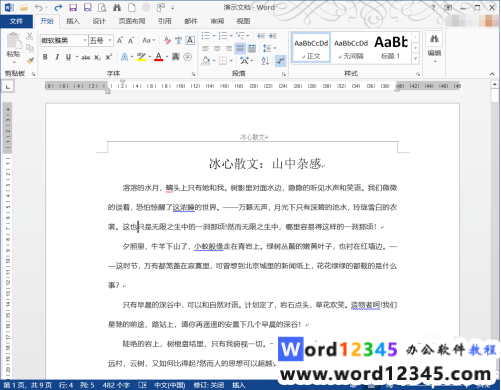
Task: Sort text with the A-Z sort icon
Action: (x=265, y=61)
